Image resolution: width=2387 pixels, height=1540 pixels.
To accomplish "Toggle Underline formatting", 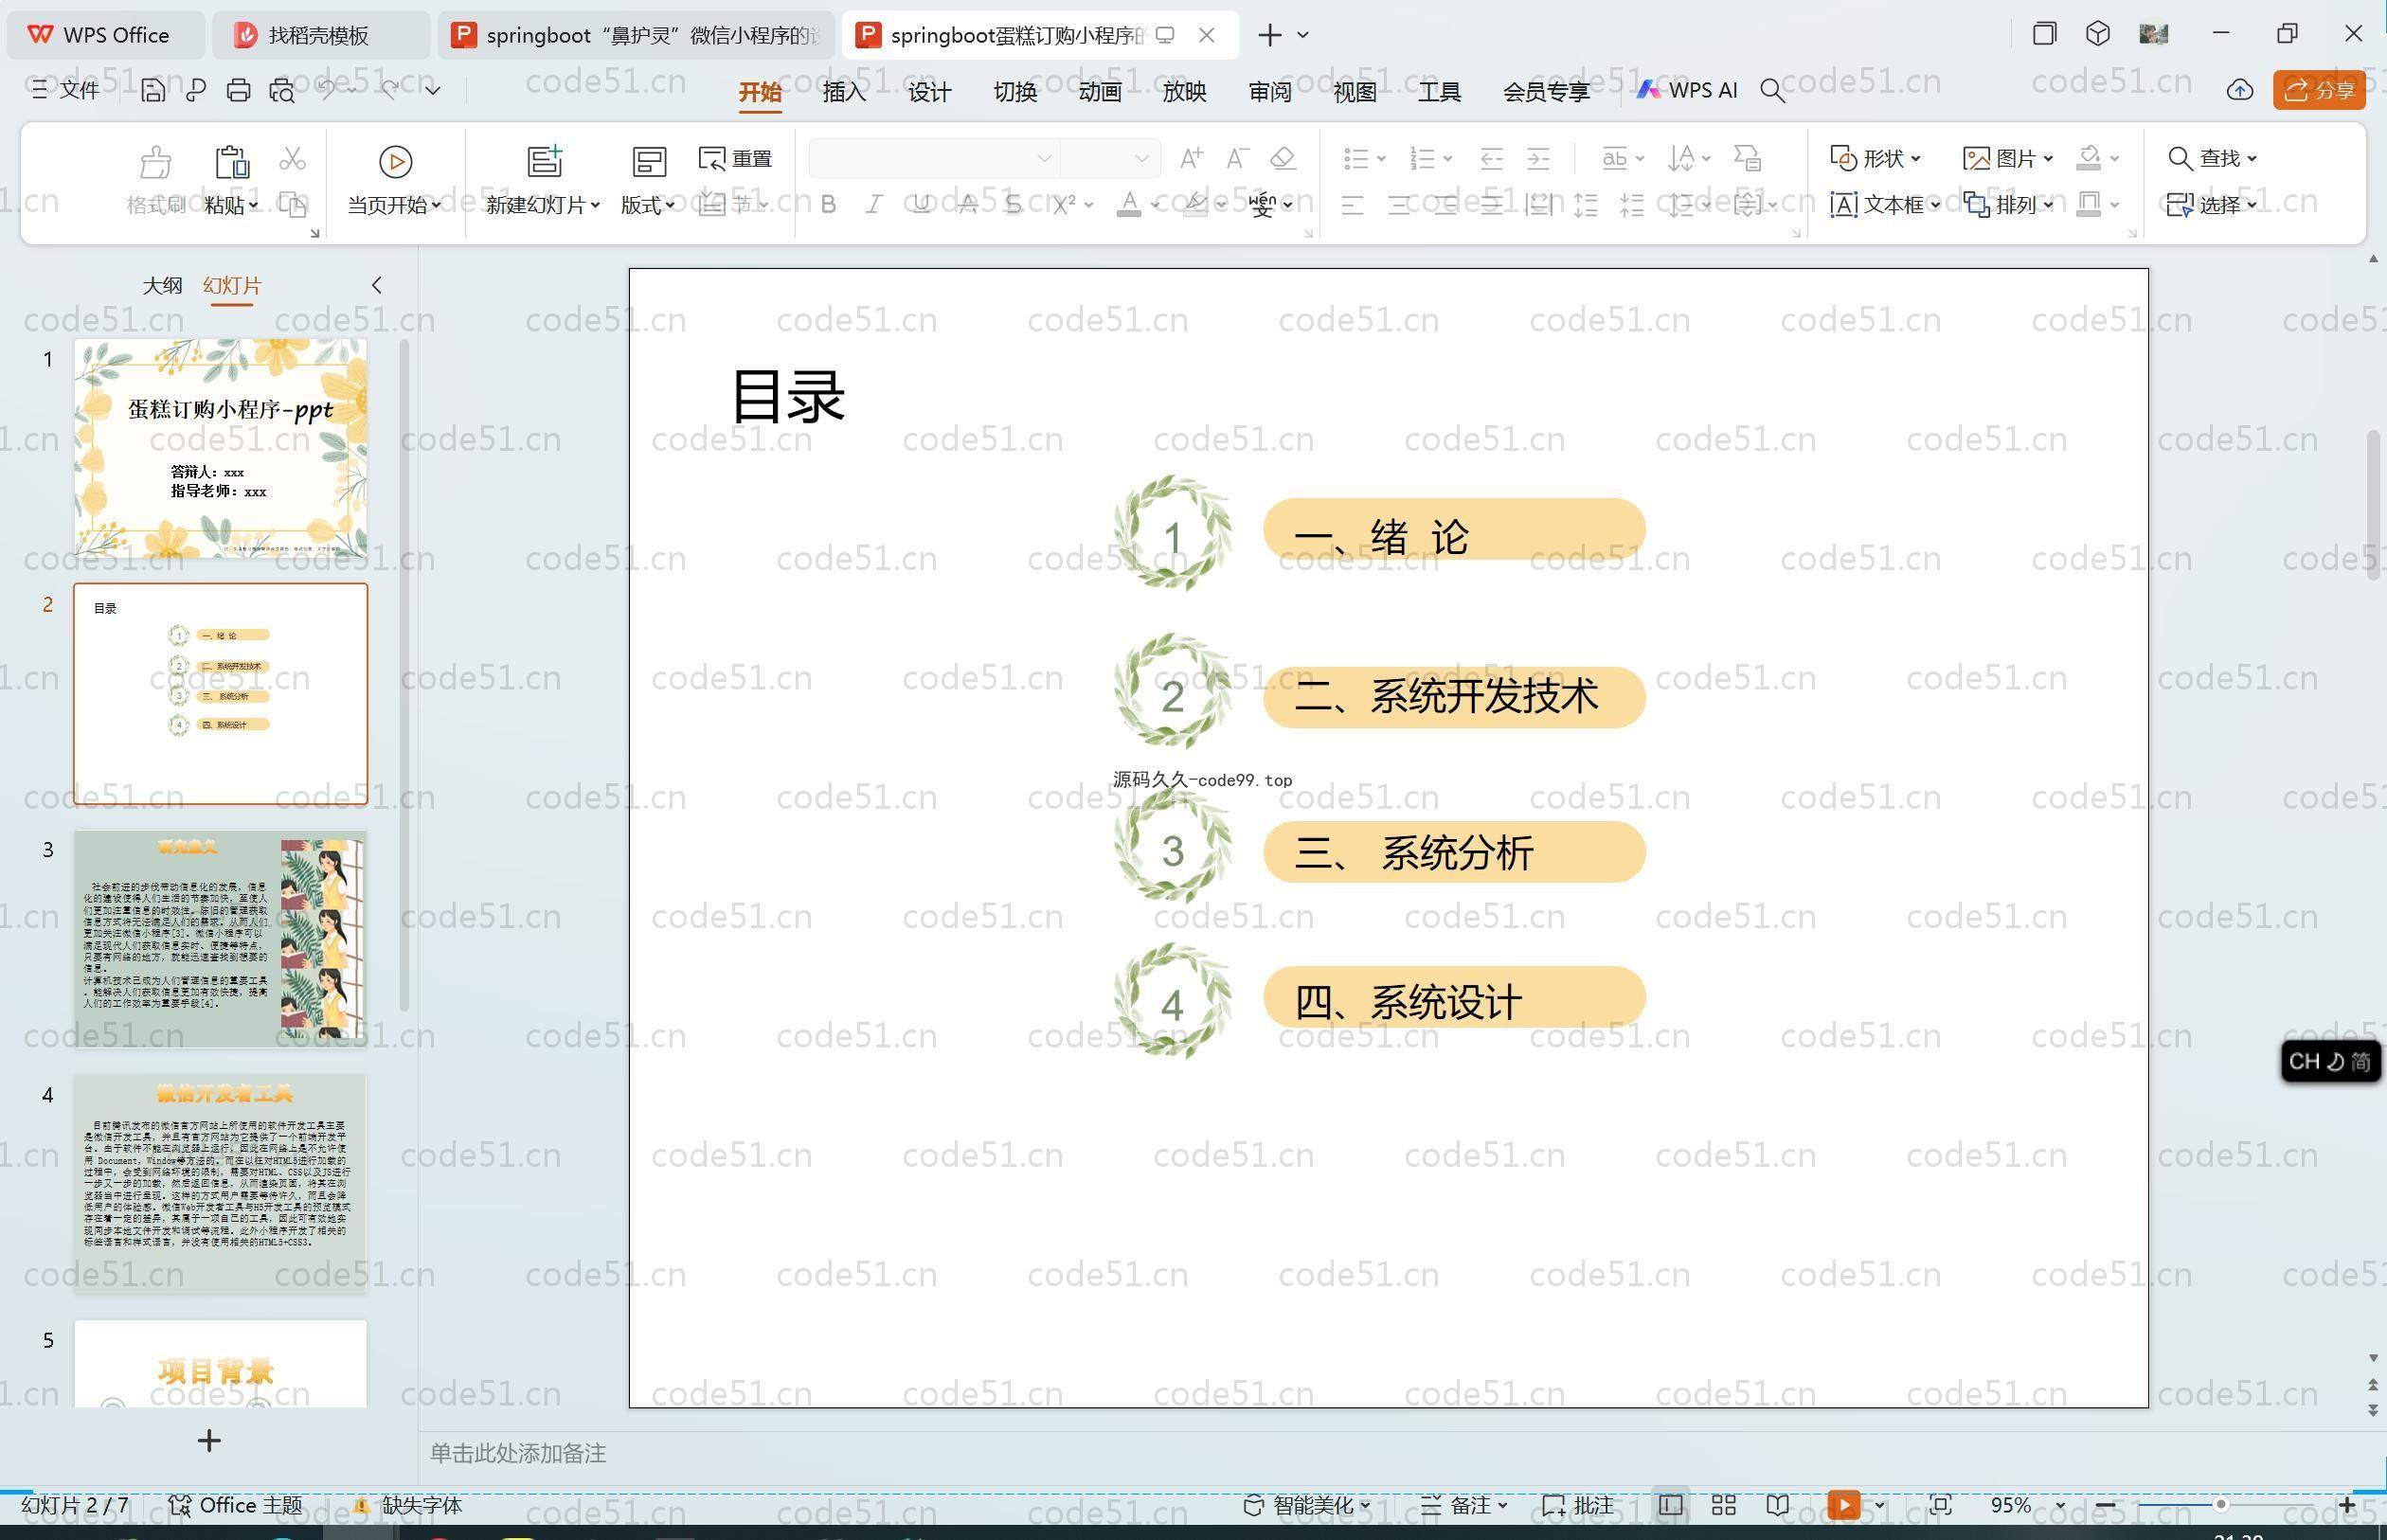I will [x=921, y=204].
